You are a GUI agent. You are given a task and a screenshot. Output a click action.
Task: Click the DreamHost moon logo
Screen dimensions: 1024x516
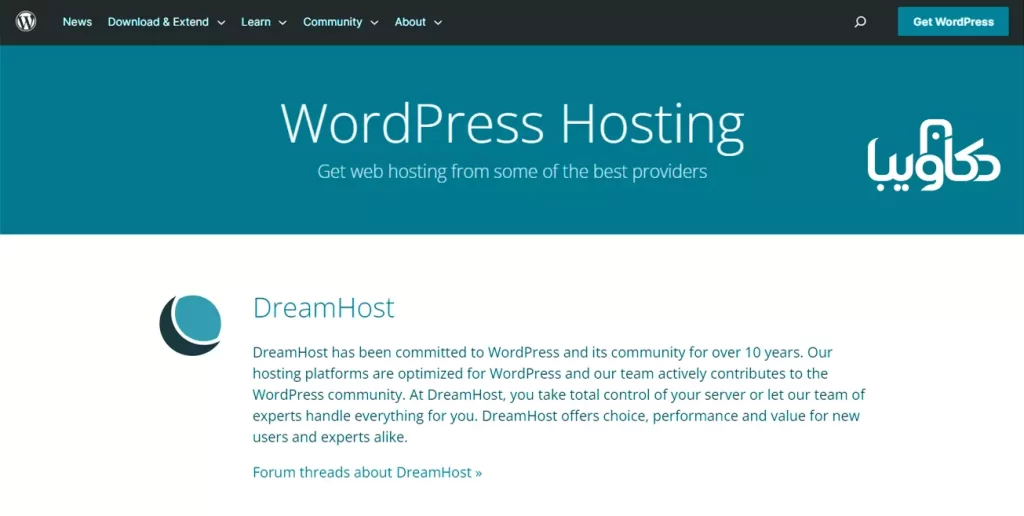190,325
